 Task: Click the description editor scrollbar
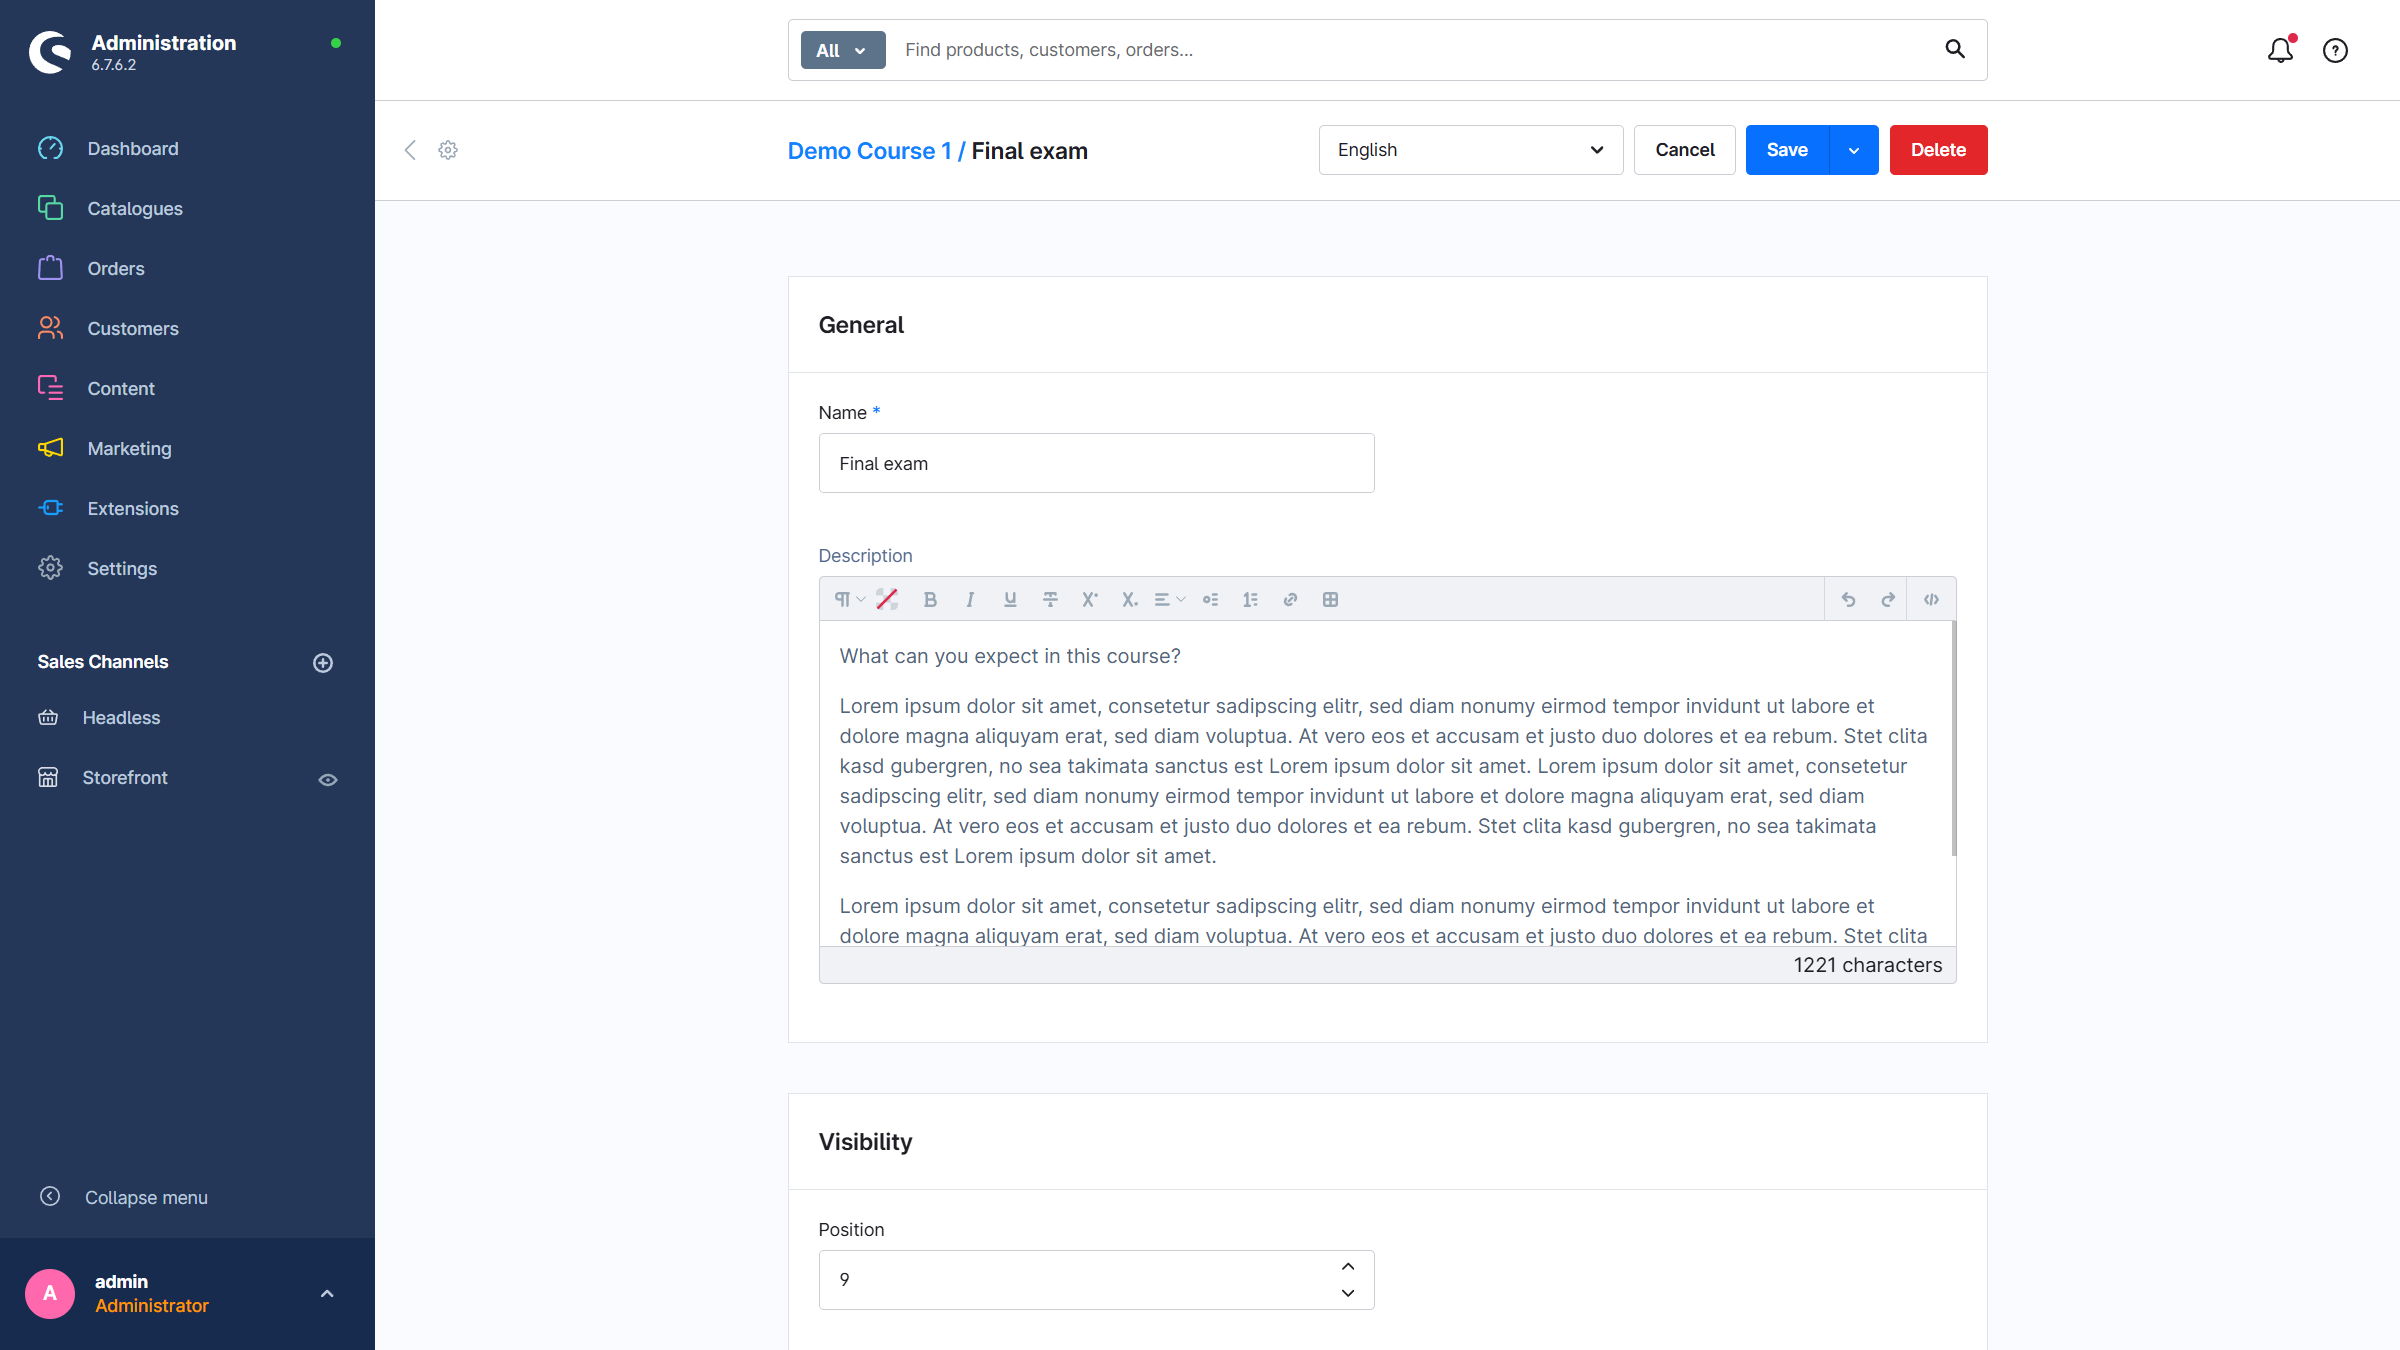pos(1953,740)
